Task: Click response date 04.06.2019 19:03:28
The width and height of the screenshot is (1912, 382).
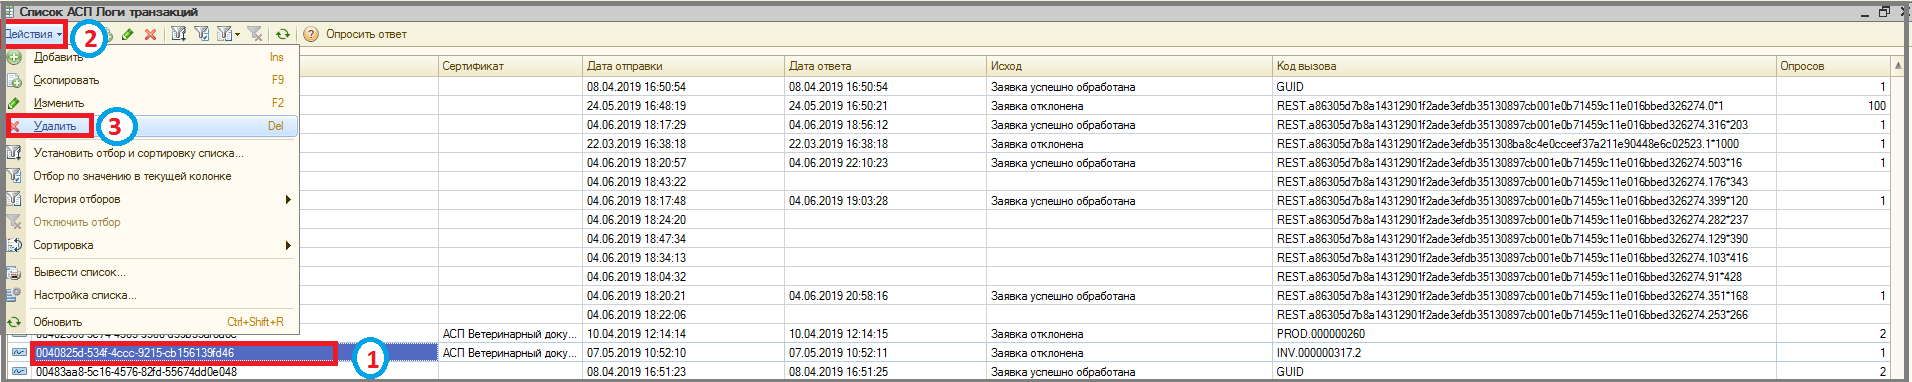Action: point(838,201)
